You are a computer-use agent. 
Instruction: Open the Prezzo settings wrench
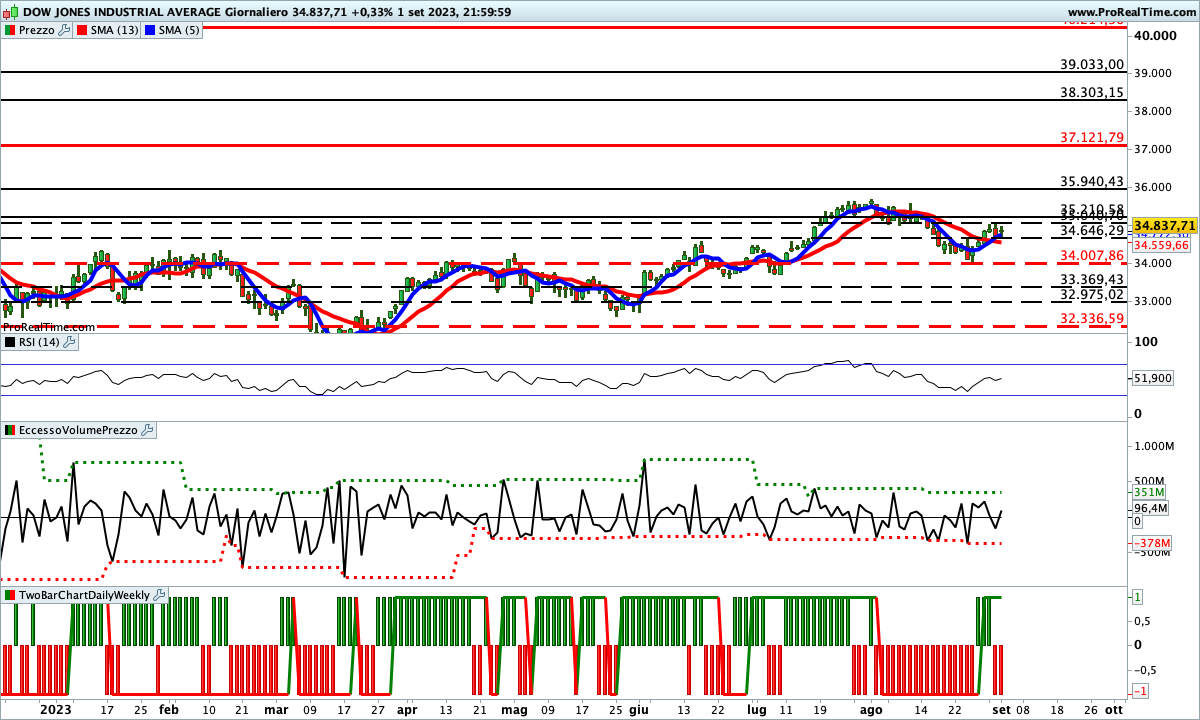pyautogui.click(x=64, y=30)
